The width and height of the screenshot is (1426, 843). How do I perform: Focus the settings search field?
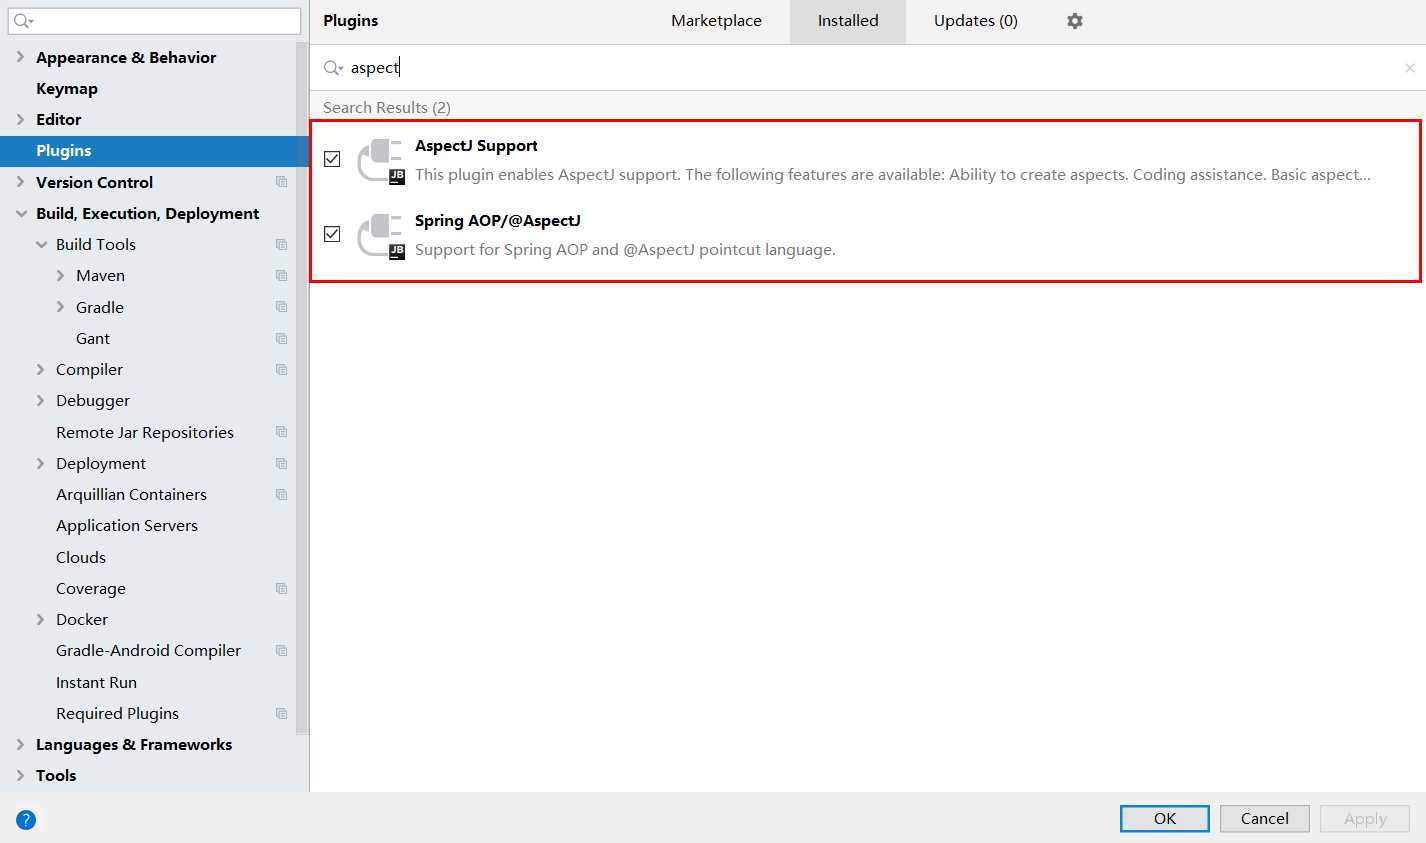154,21
